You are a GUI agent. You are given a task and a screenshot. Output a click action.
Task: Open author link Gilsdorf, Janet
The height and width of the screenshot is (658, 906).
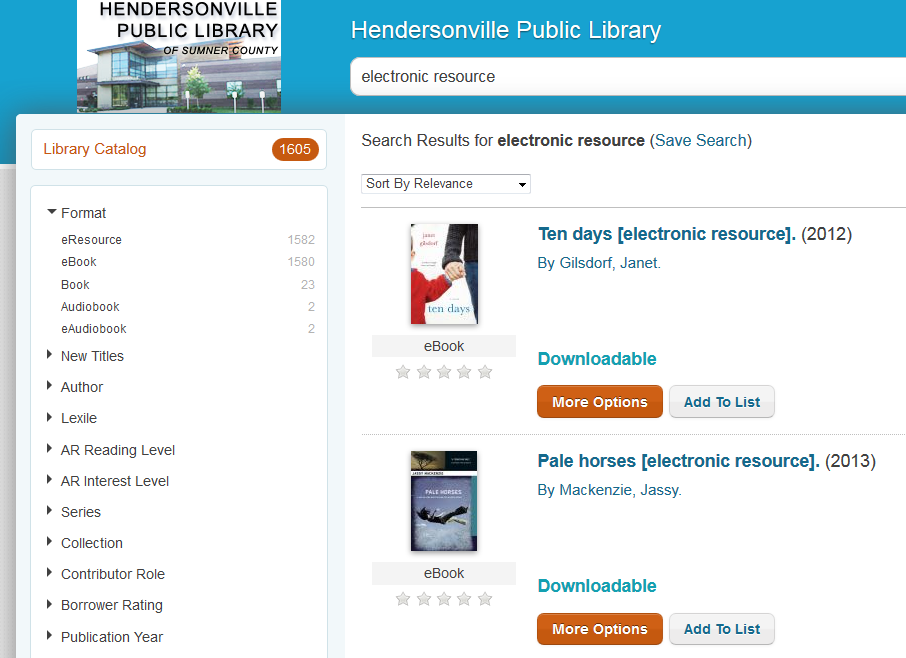[x=609, y=263]
